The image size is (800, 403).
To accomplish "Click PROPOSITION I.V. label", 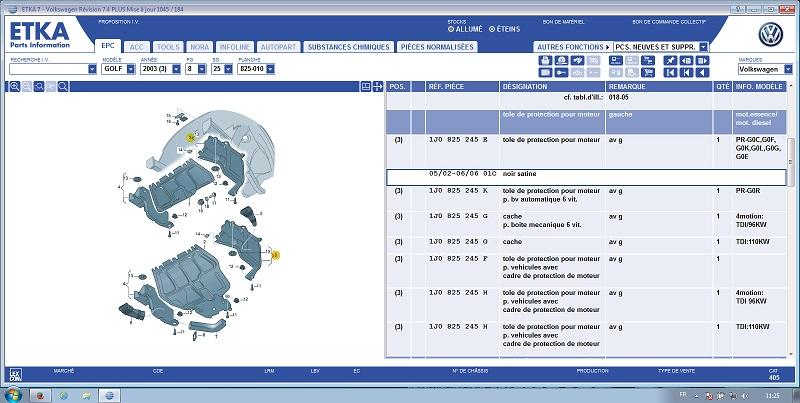I will pyautogui.click(x=118, y=22).
